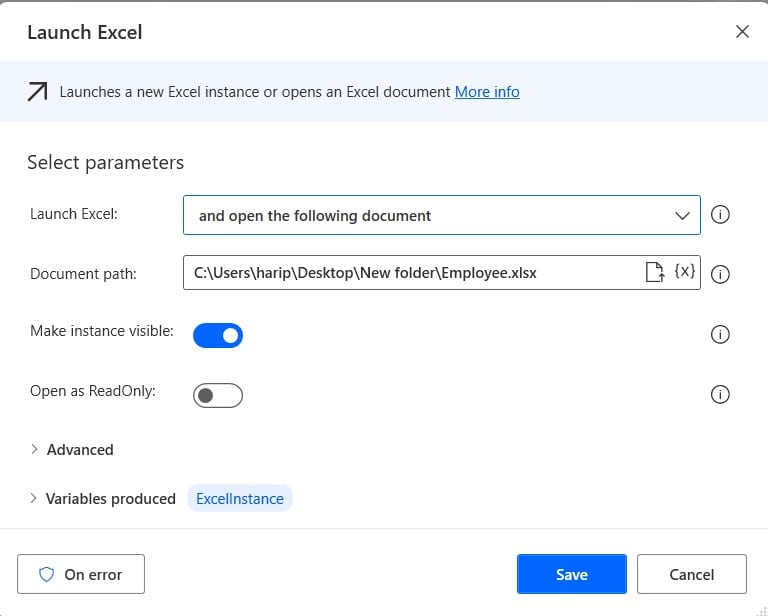The image size is (768, 616).
Task: Click the launch arrow icon in banner
Action: click(37, 92)
